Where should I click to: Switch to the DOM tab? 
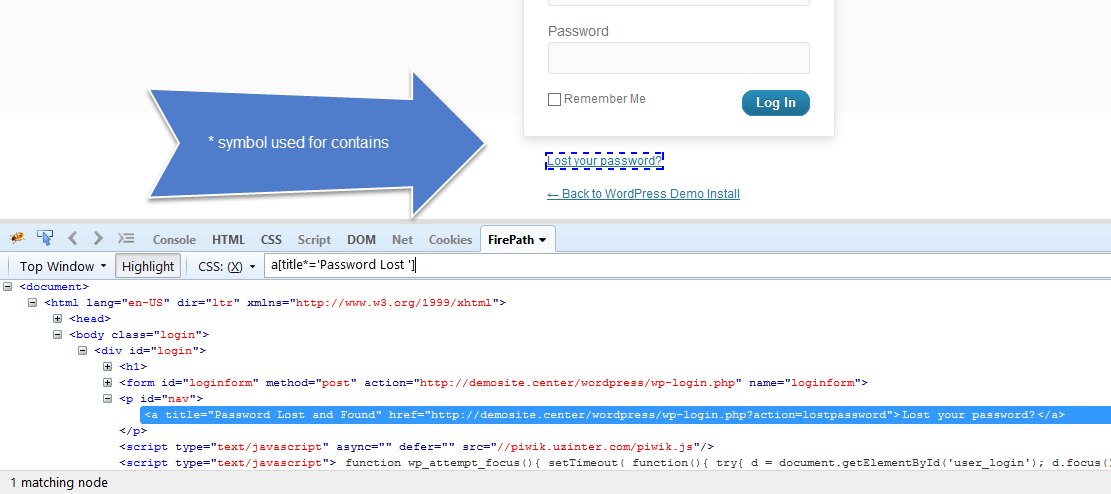pyautogui.click(x=361, y=240)
